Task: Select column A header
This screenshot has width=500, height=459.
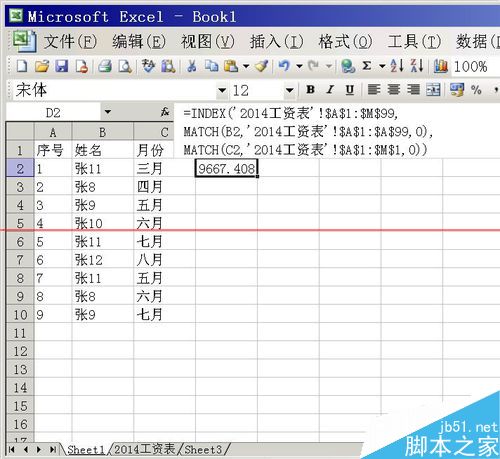Action: (53, 132)
